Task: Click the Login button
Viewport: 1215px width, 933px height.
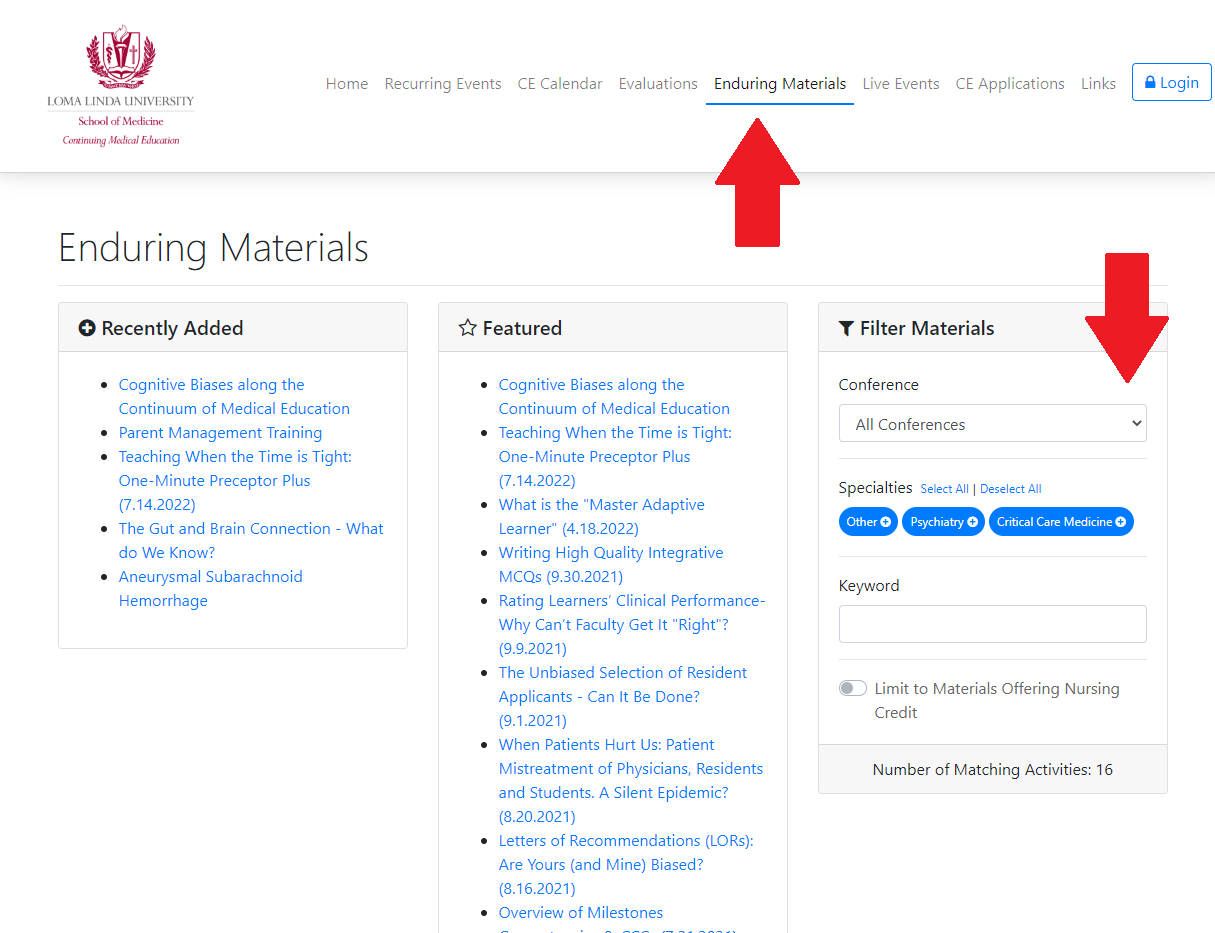Action: pos(1171,82)
